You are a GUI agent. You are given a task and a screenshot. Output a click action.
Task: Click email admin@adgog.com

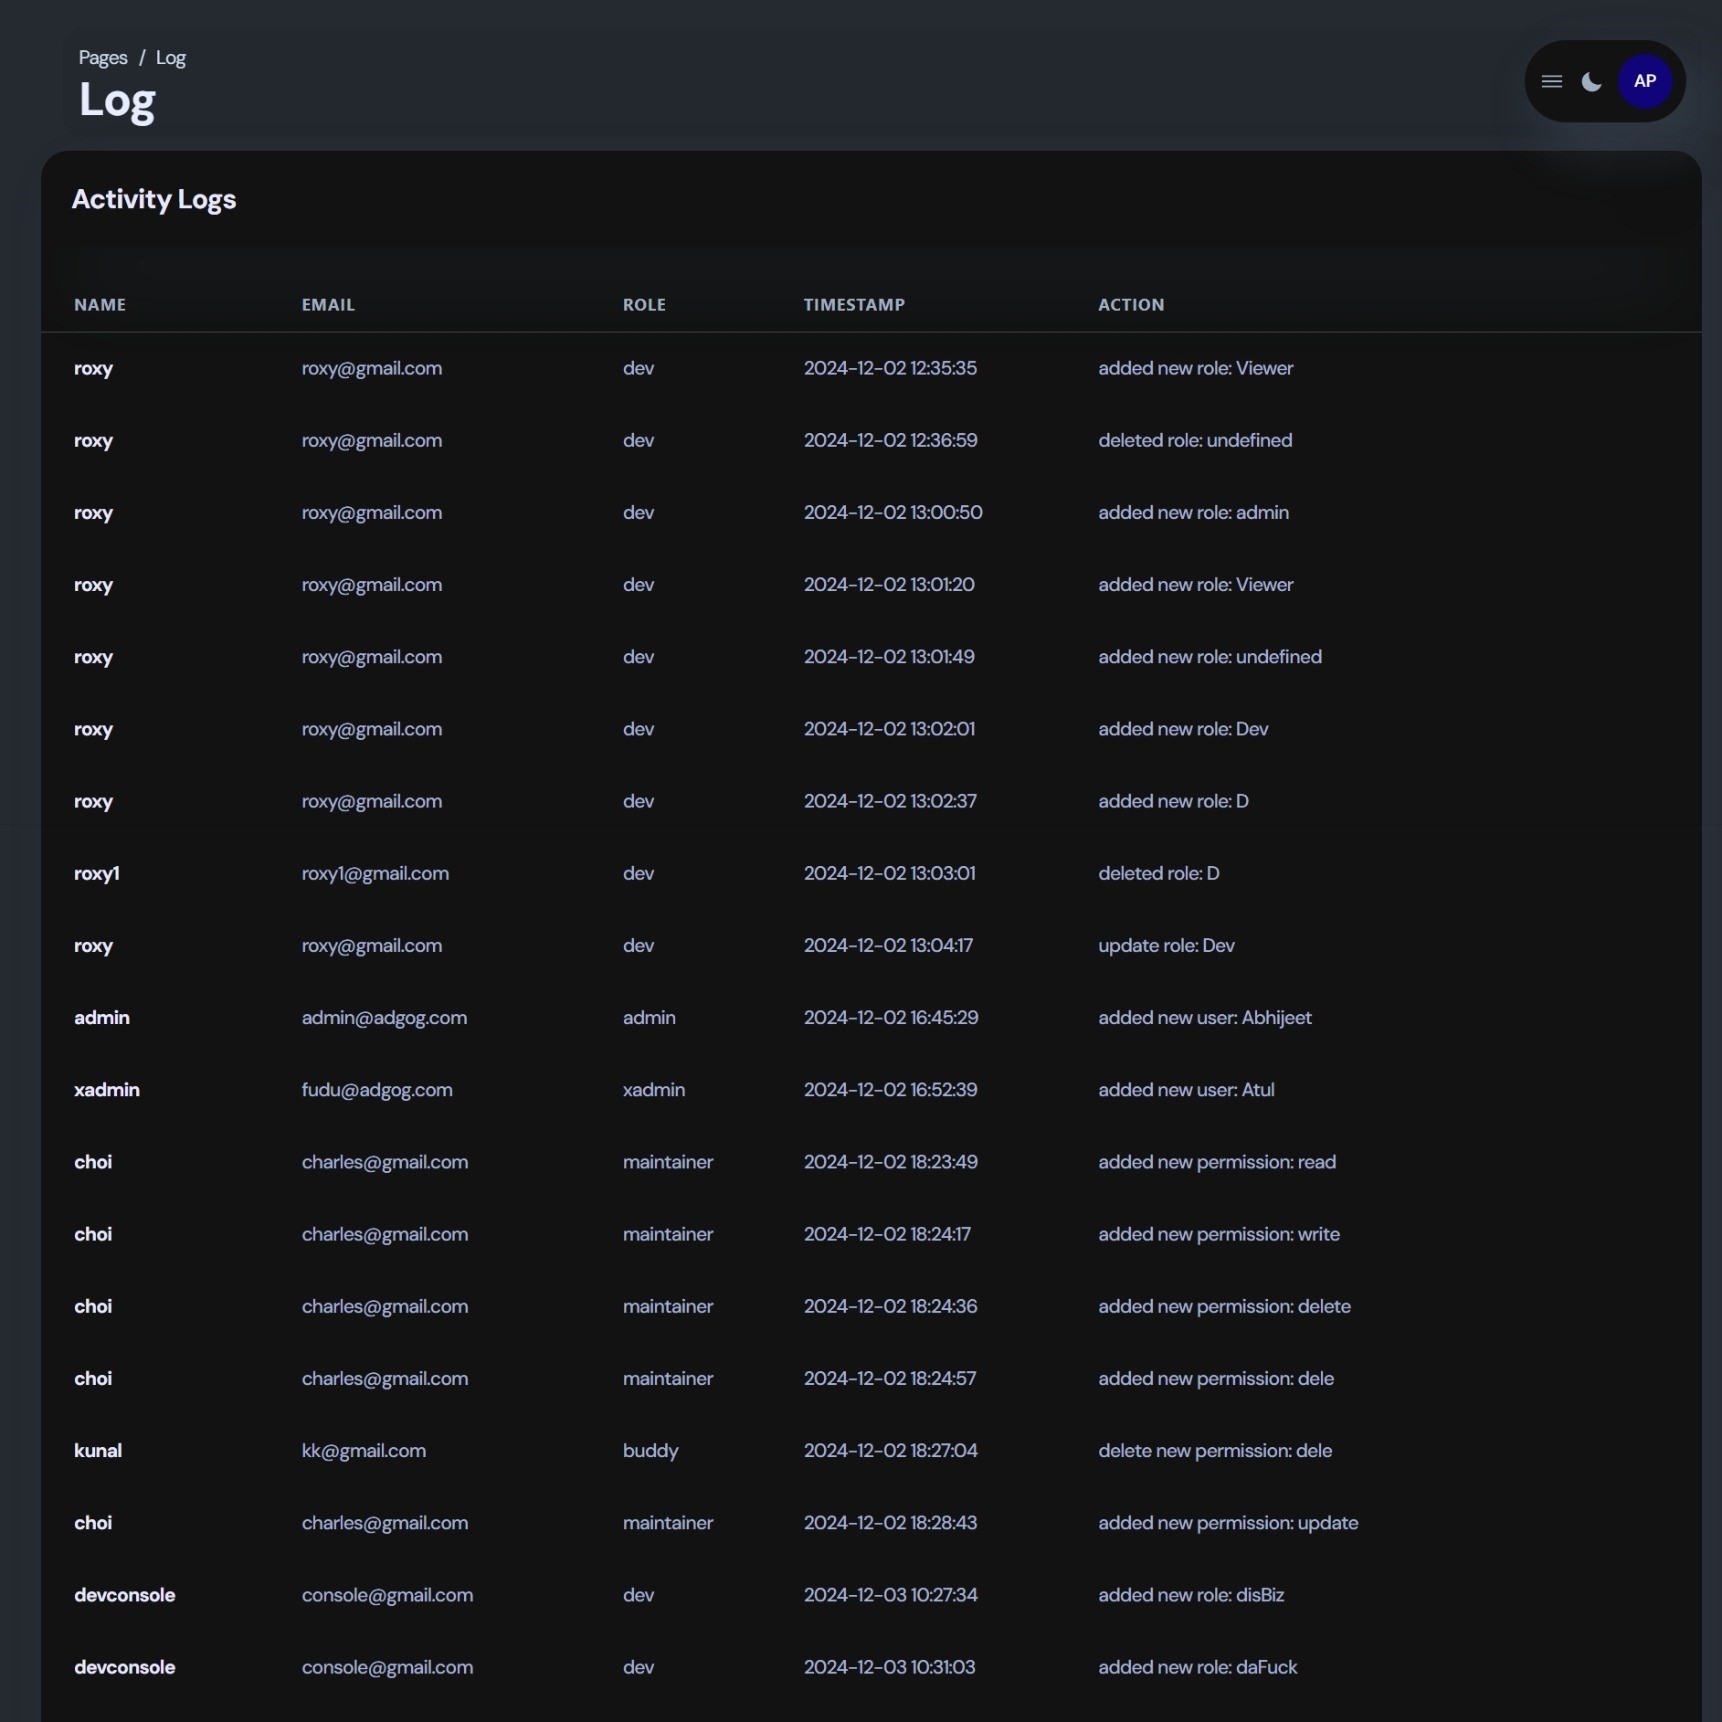(x=384, y=1017)
